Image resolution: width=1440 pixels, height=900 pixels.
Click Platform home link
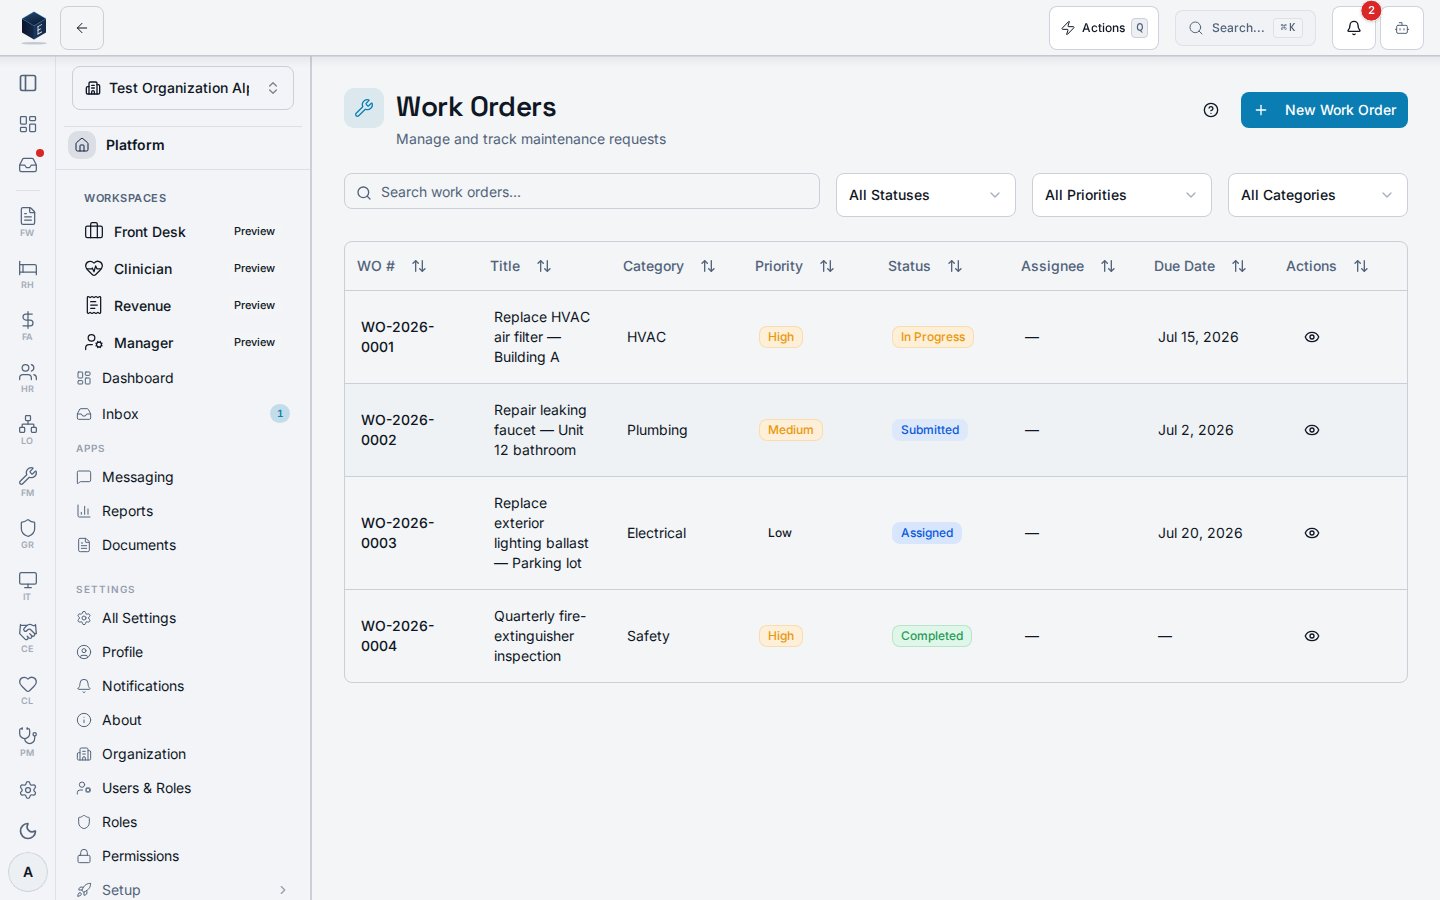[x=183, y=145]
